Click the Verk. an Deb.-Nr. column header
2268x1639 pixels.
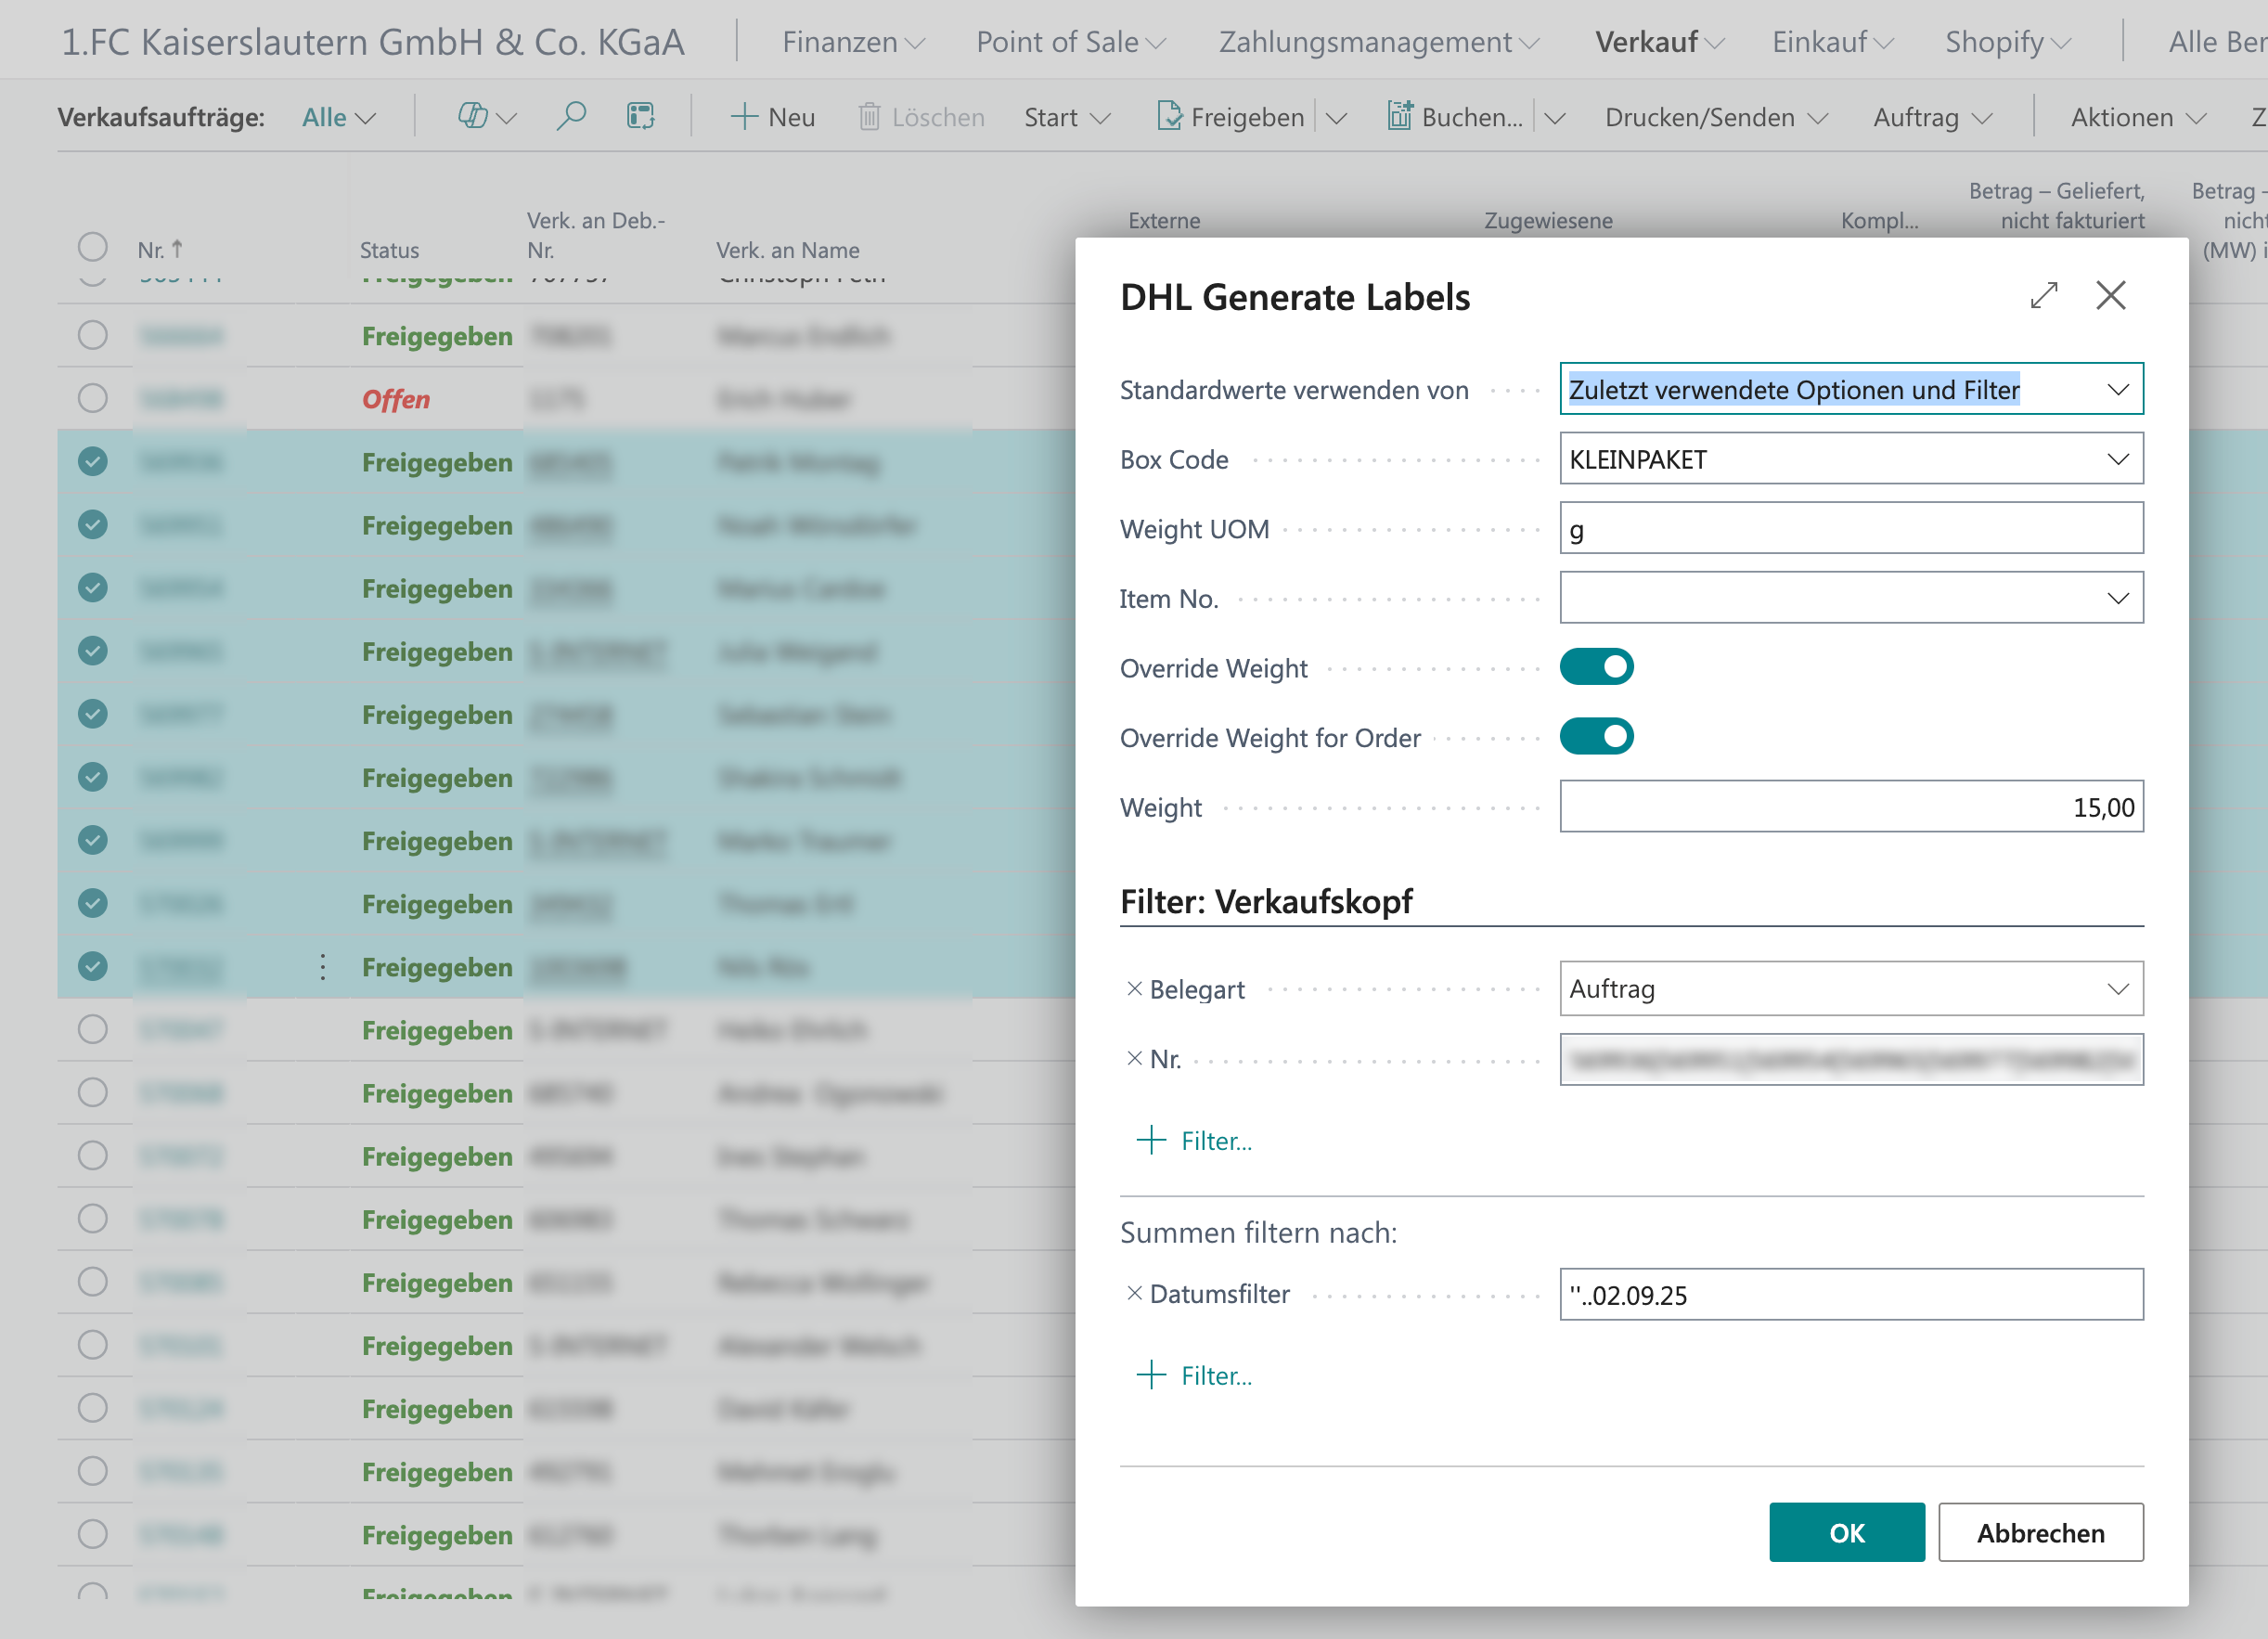click(x=595, y=235)
